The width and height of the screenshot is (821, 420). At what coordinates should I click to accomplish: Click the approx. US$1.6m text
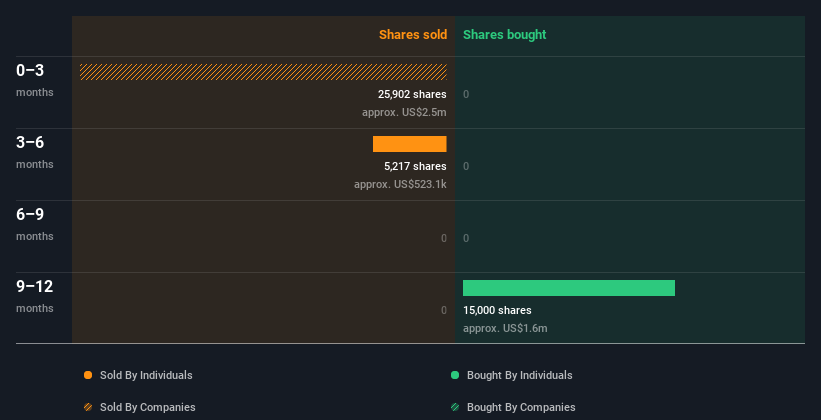tap(505, 328)
